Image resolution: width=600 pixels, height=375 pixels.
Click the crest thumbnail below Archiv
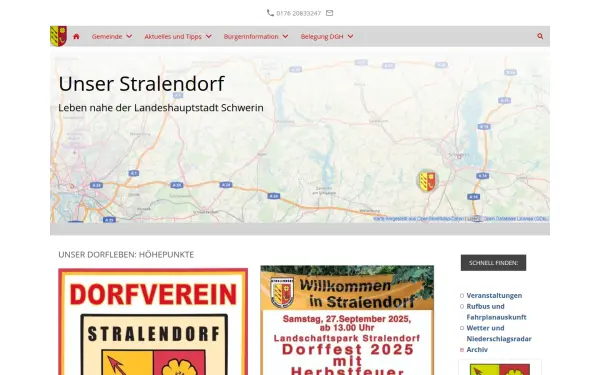[500, 368]
